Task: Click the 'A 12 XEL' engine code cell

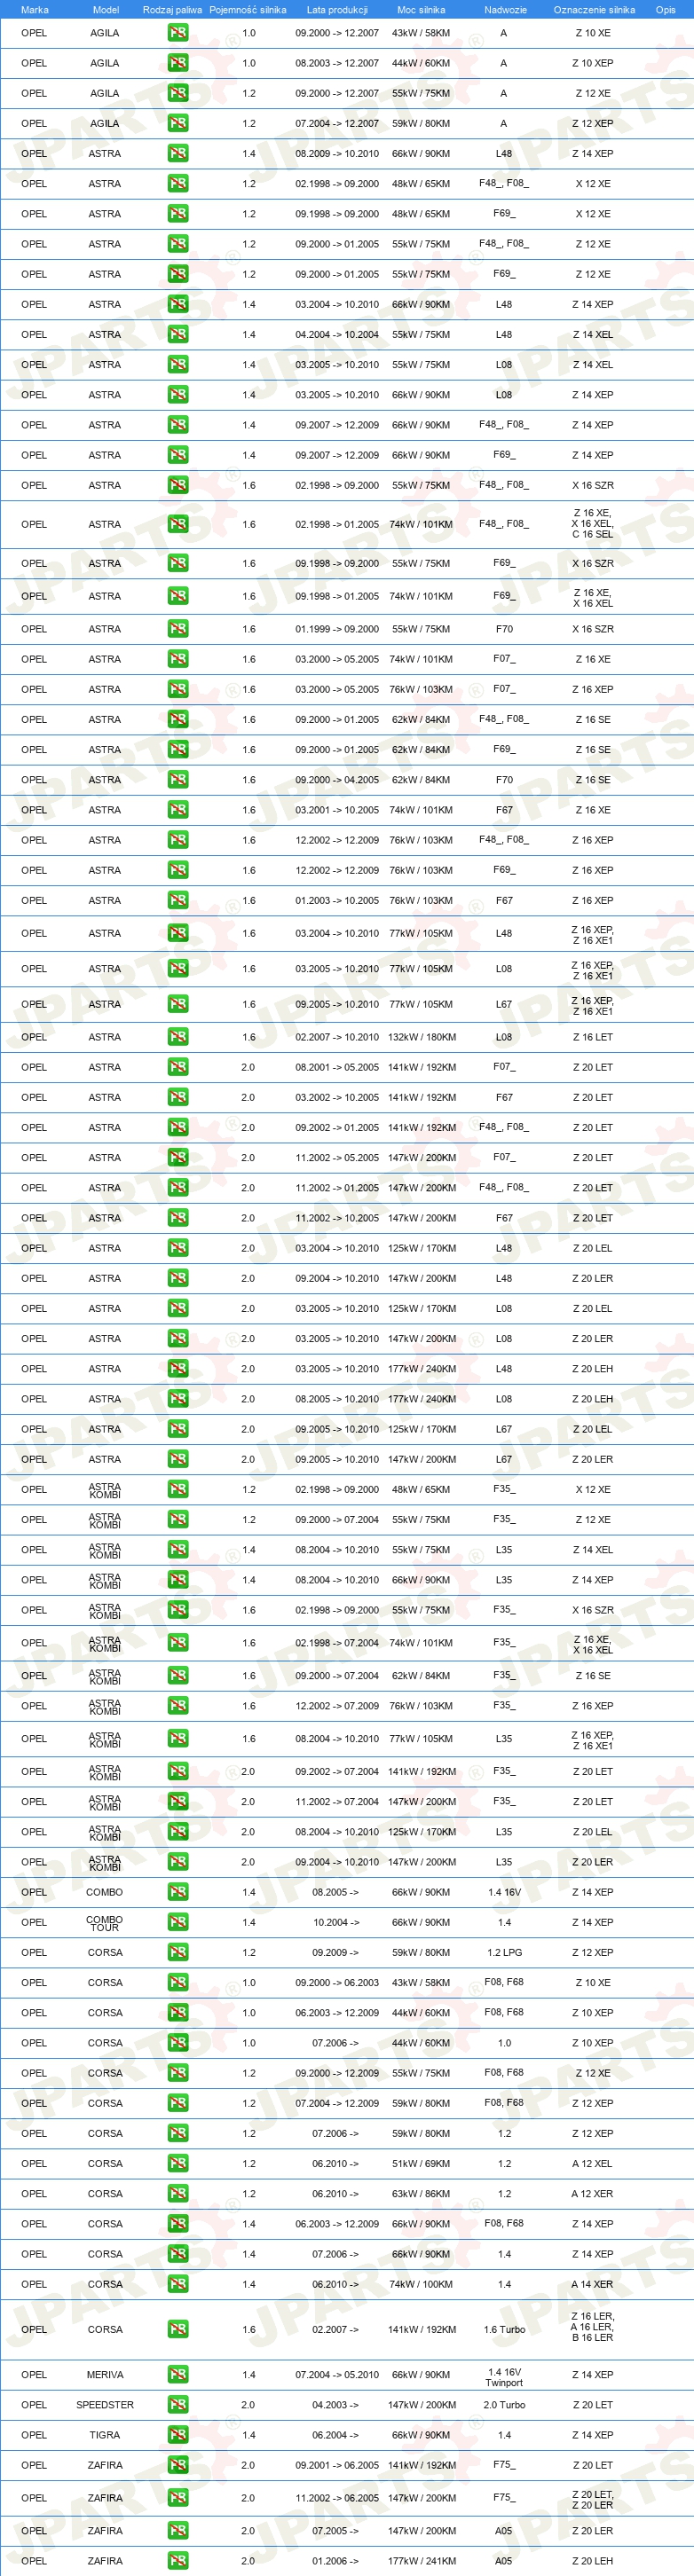Action: pos(593,2163)
